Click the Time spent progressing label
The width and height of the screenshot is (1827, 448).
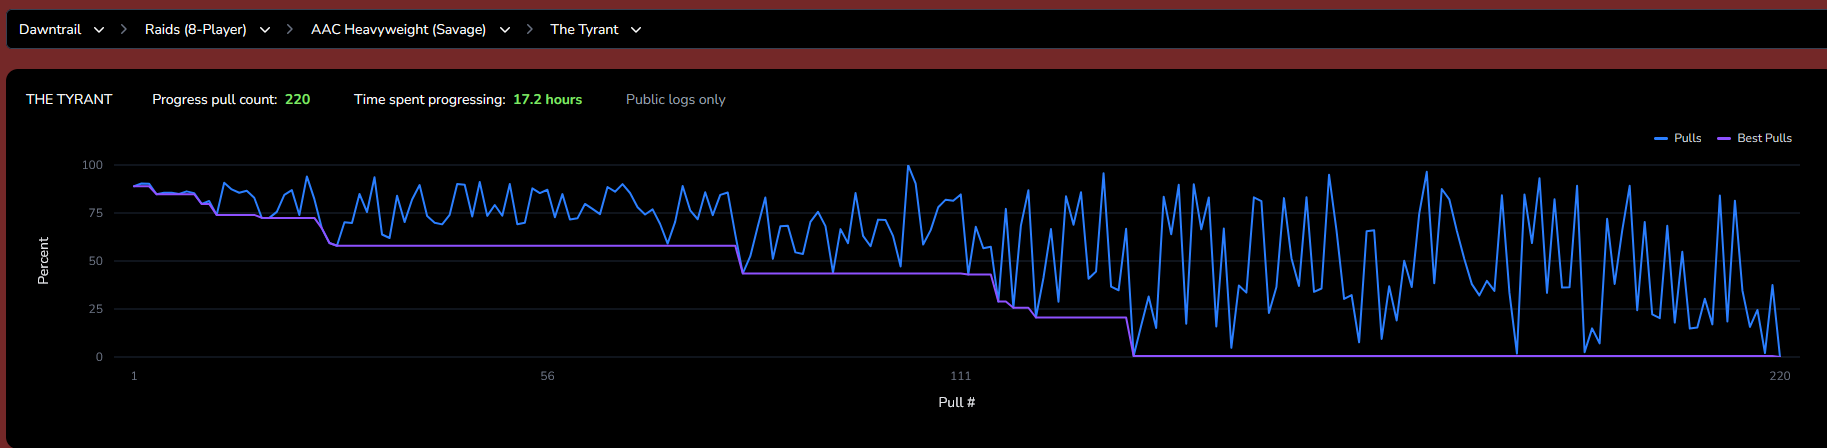pos(430,99)
